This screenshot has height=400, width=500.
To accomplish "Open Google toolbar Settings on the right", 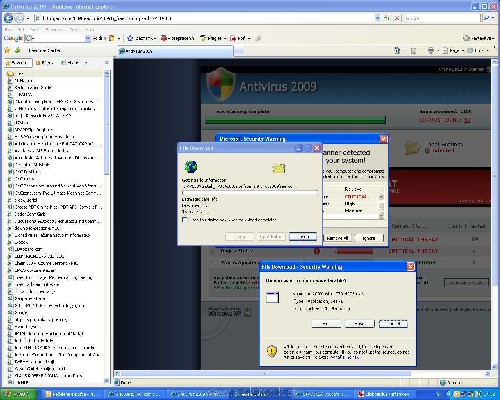I will (x=478, y=38).
